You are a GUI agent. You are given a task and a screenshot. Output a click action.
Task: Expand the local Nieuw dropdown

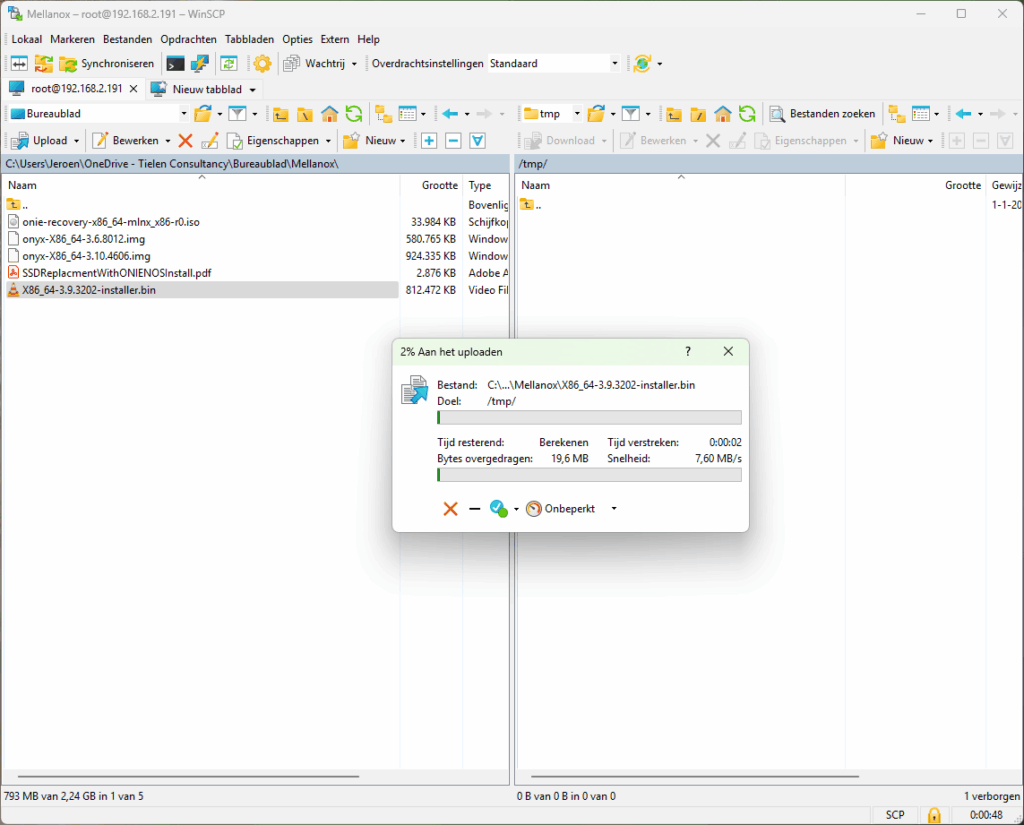[x=402, y=141]
